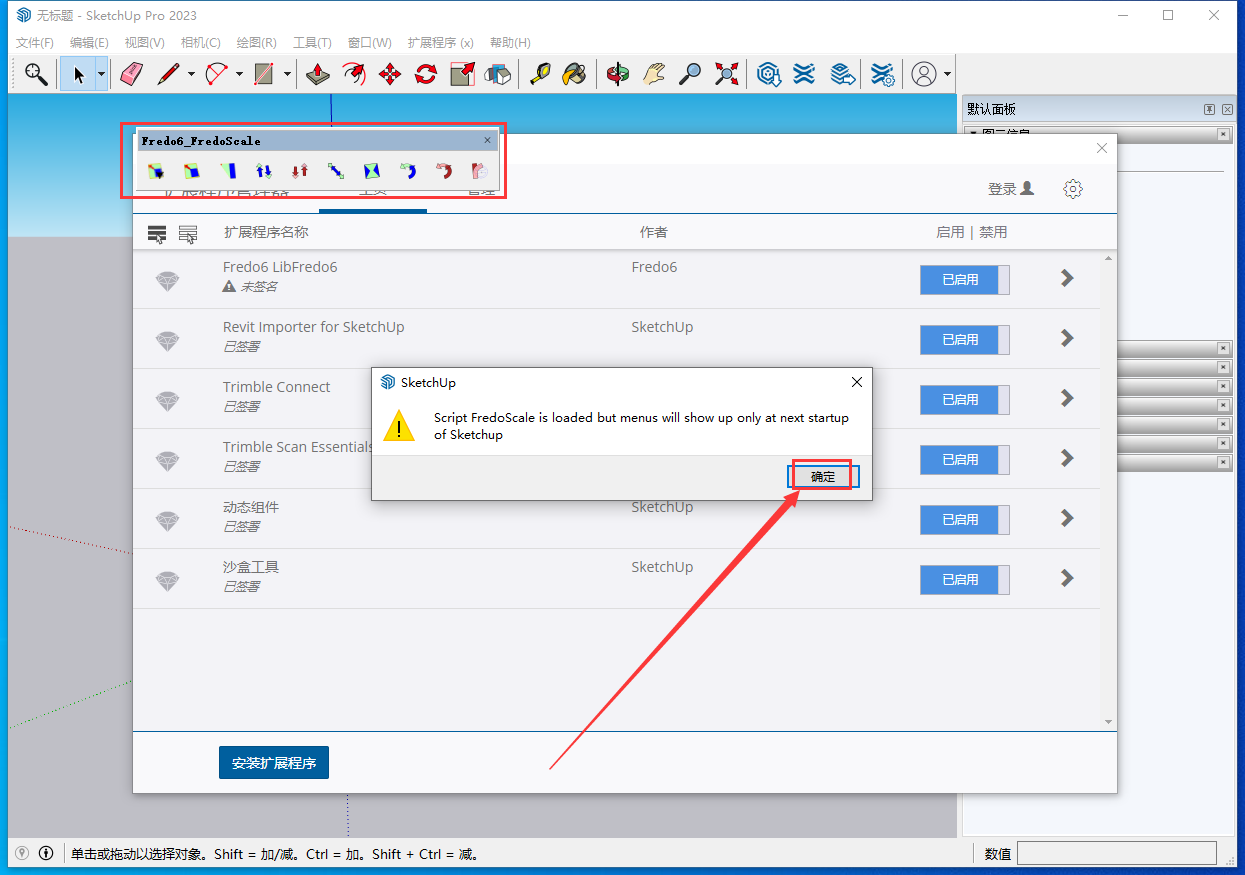Screen dimensions: 1245x875
Task: Open the account icon dropdown arrow
Action: pos(947,74)
